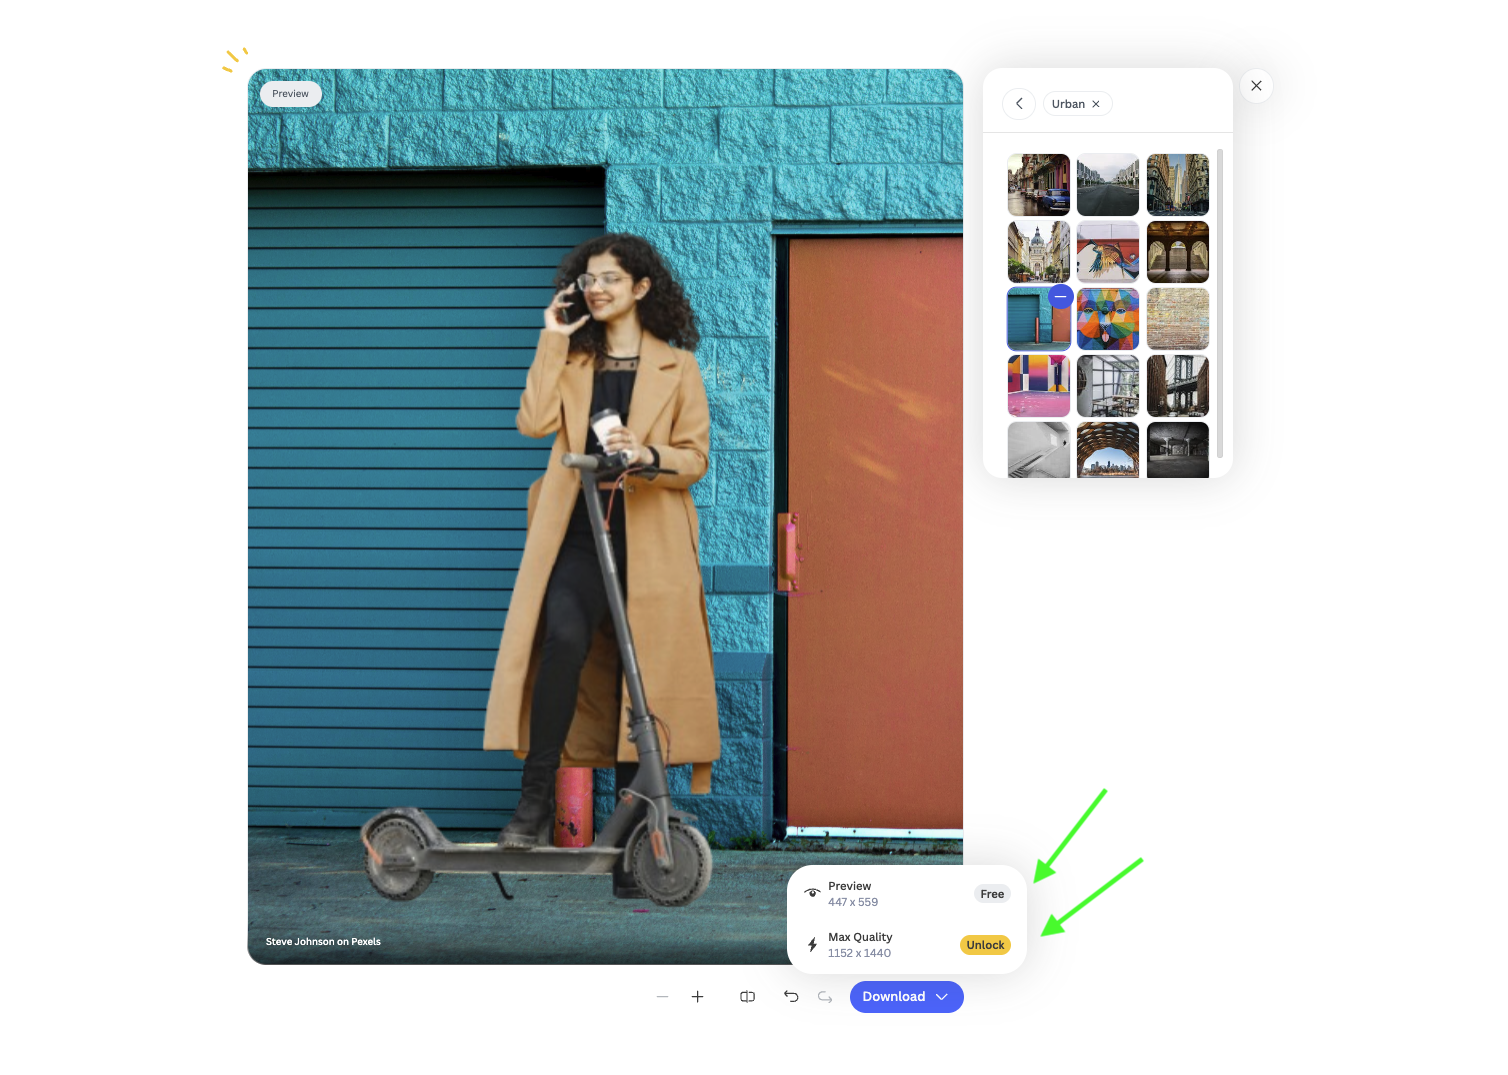Click the yellow Unlock button

[985, 945]
